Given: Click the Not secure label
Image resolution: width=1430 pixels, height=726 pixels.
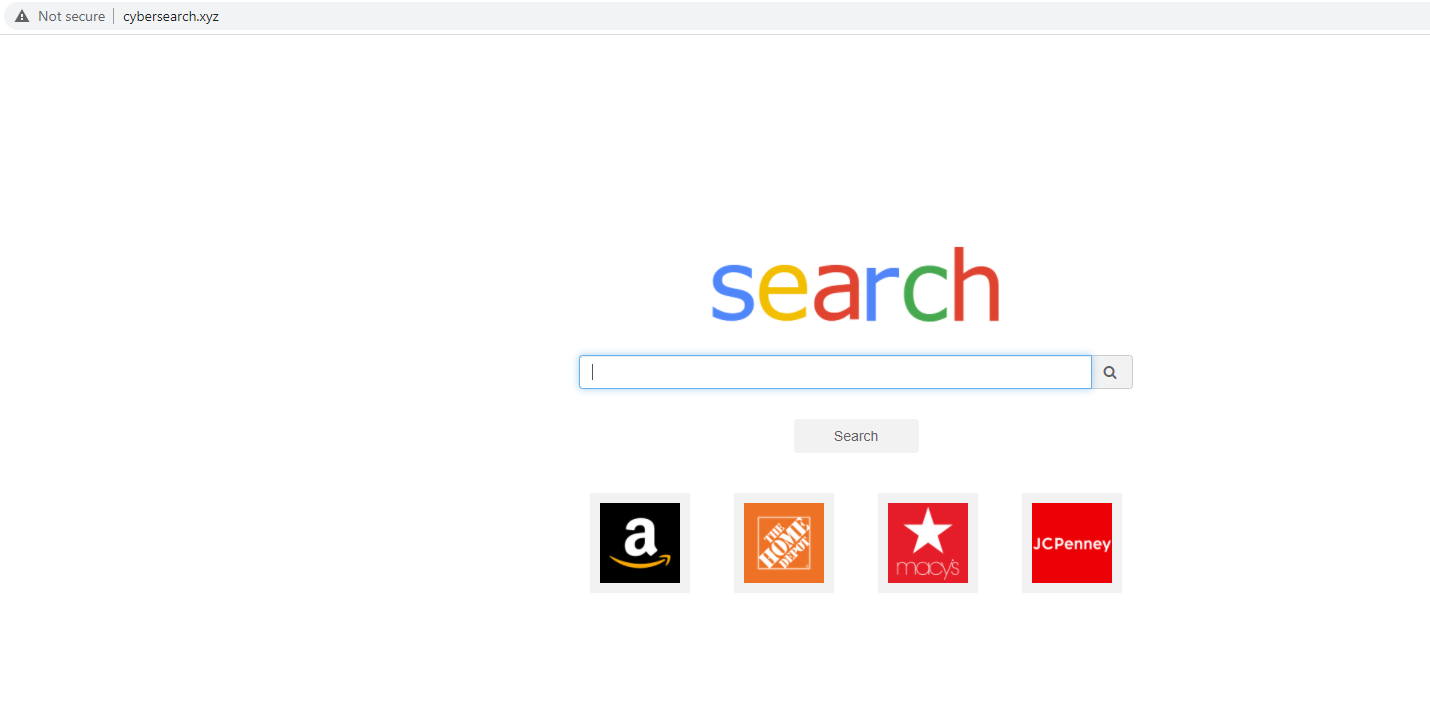Looking at the screenshot, I should pyautogui.click(x=71, y=16).
